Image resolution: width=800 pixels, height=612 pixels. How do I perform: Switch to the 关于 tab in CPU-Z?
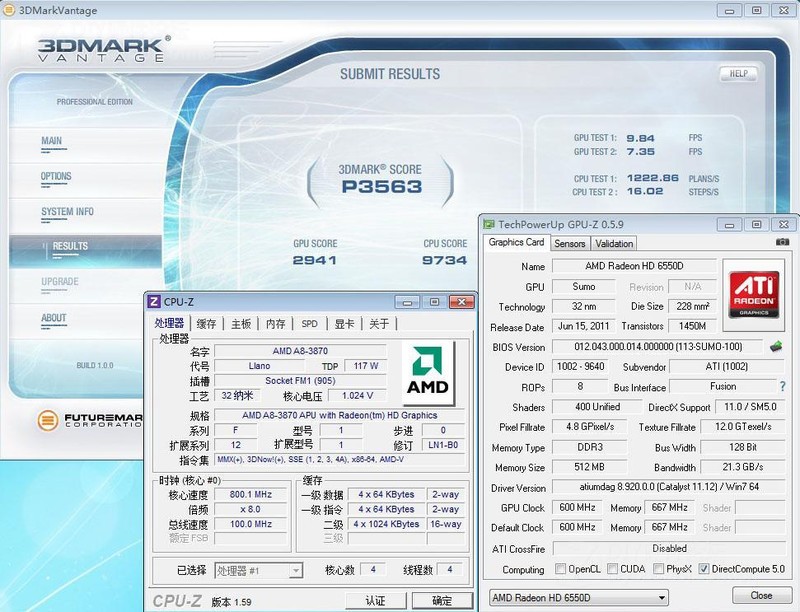pos(379,324)
